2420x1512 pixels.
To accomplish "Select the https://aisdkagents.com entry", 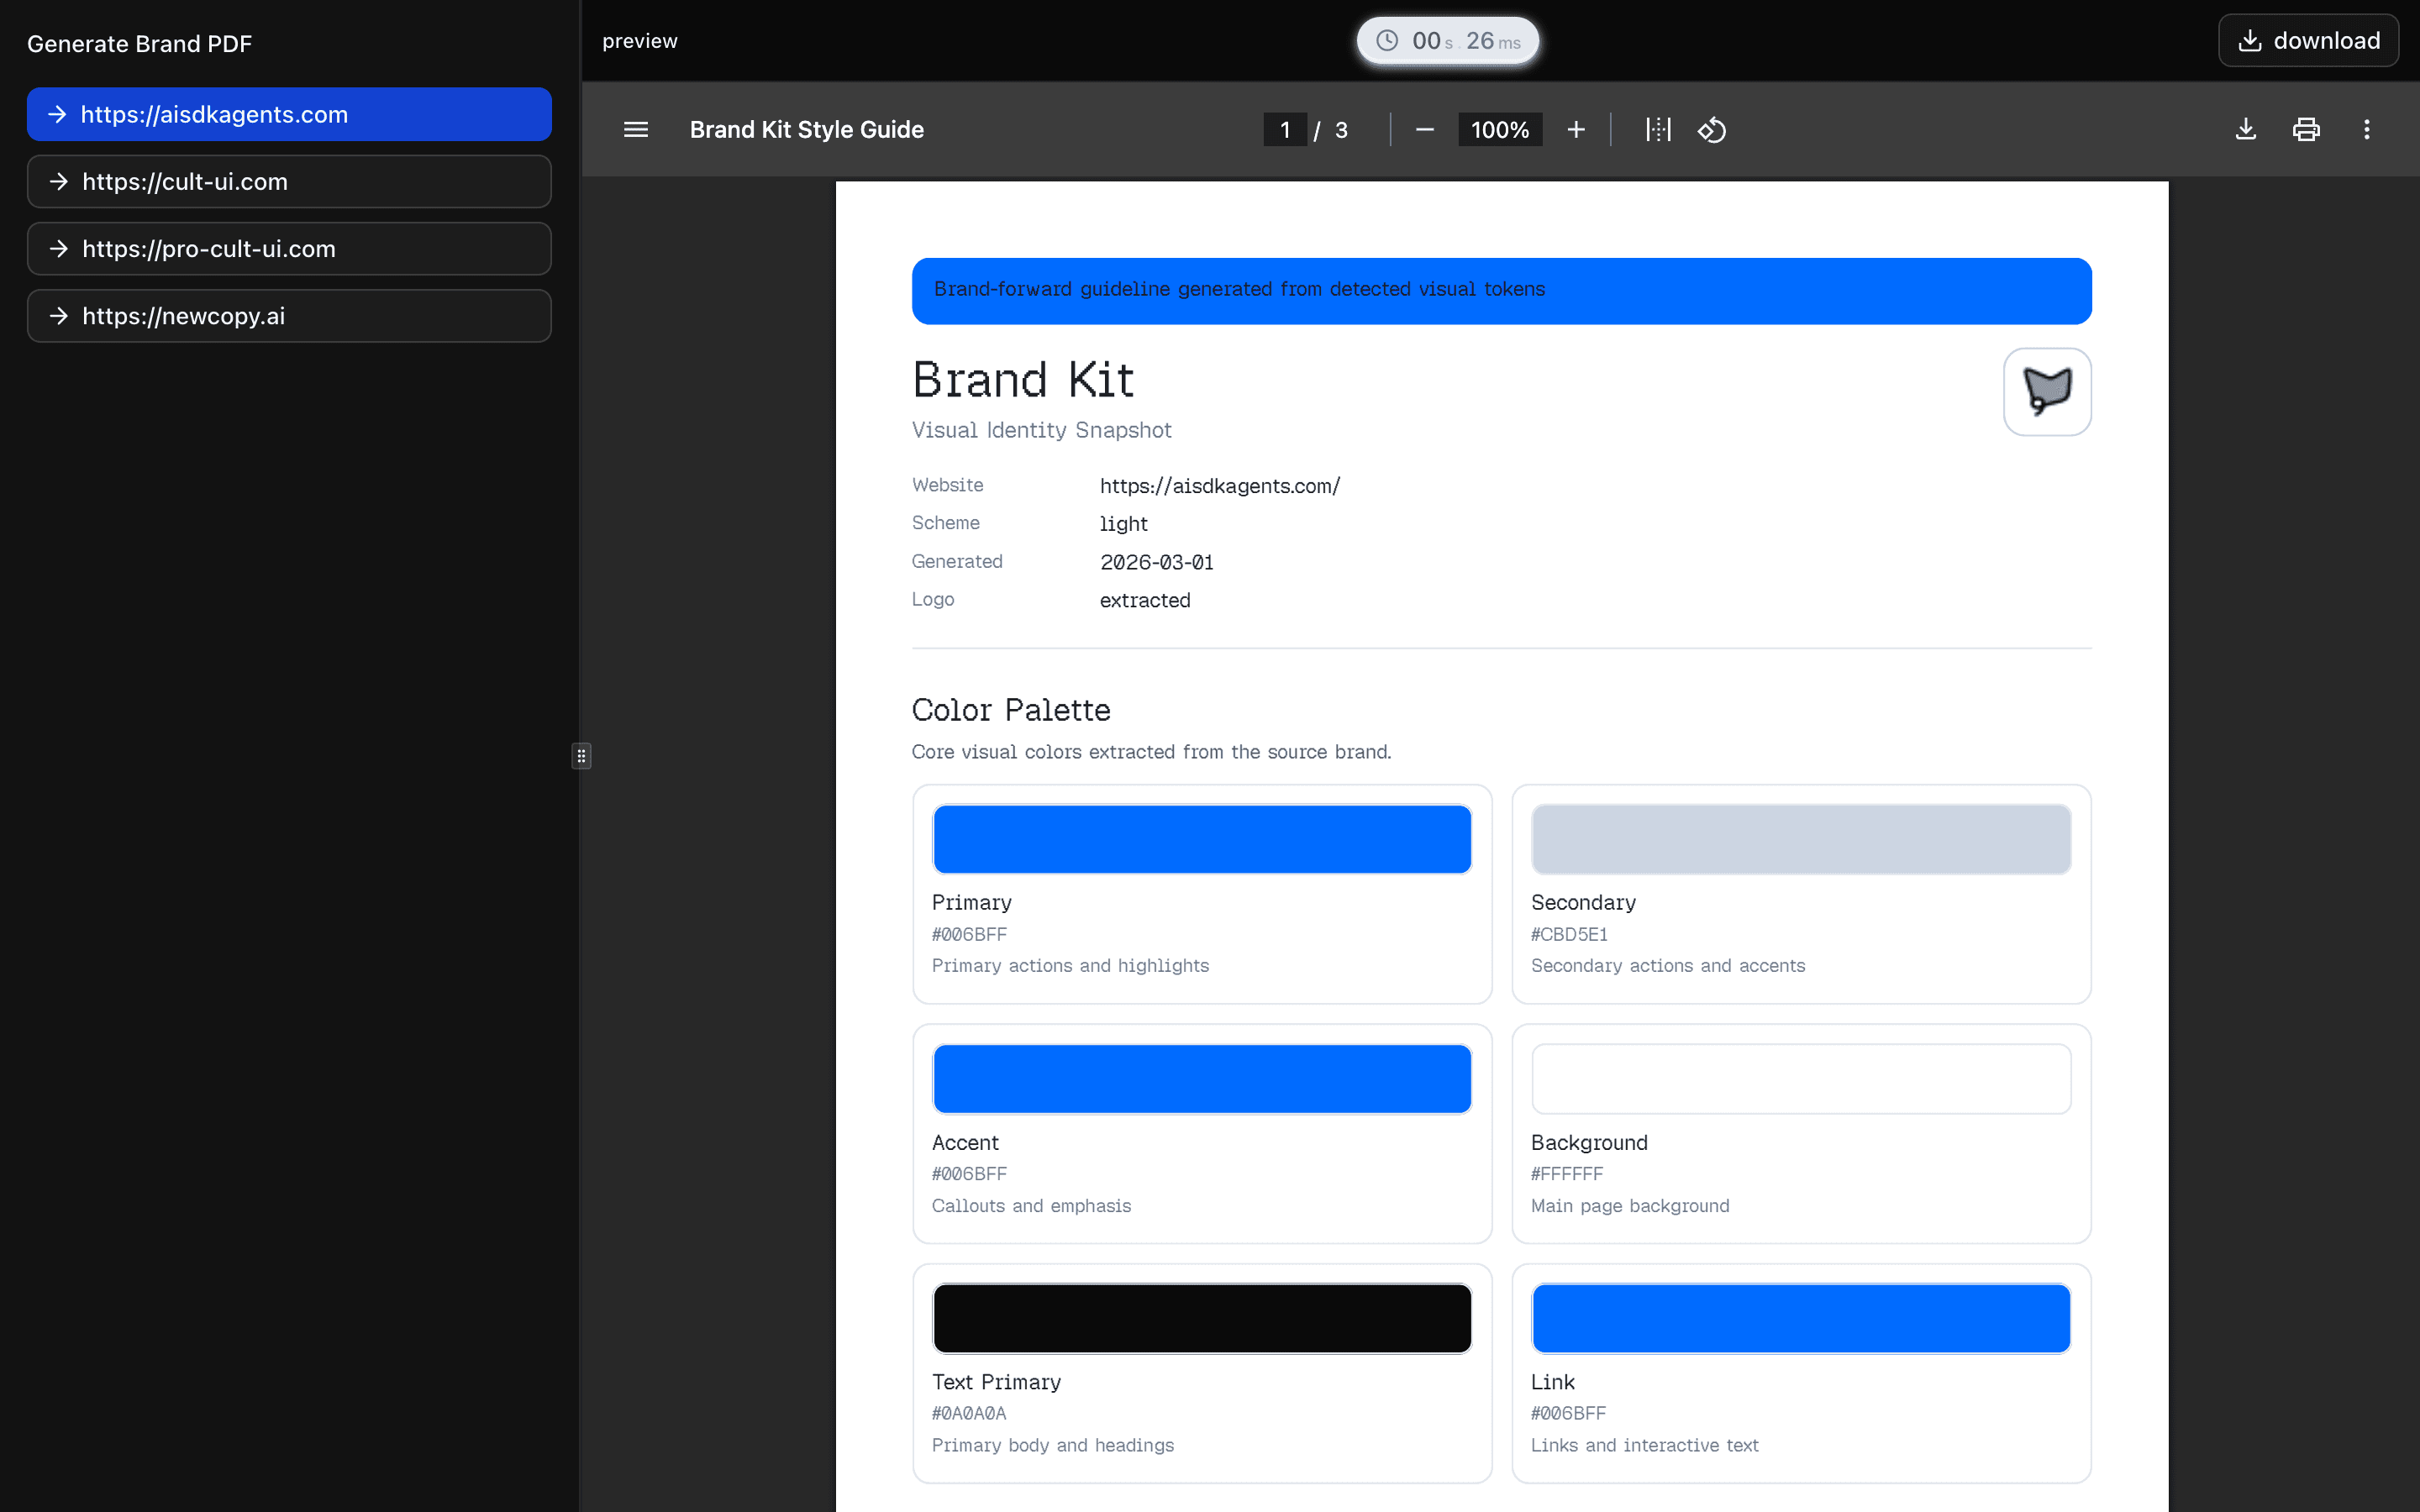I will (289, 114).
